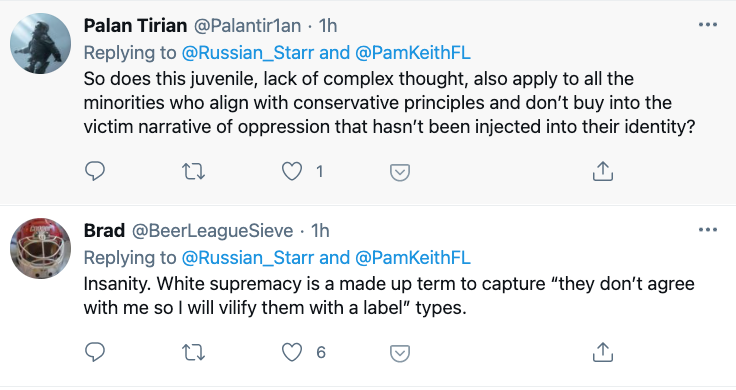
Task: Like Palan Tirian's tweet
Action: click(x=291, y=171)
